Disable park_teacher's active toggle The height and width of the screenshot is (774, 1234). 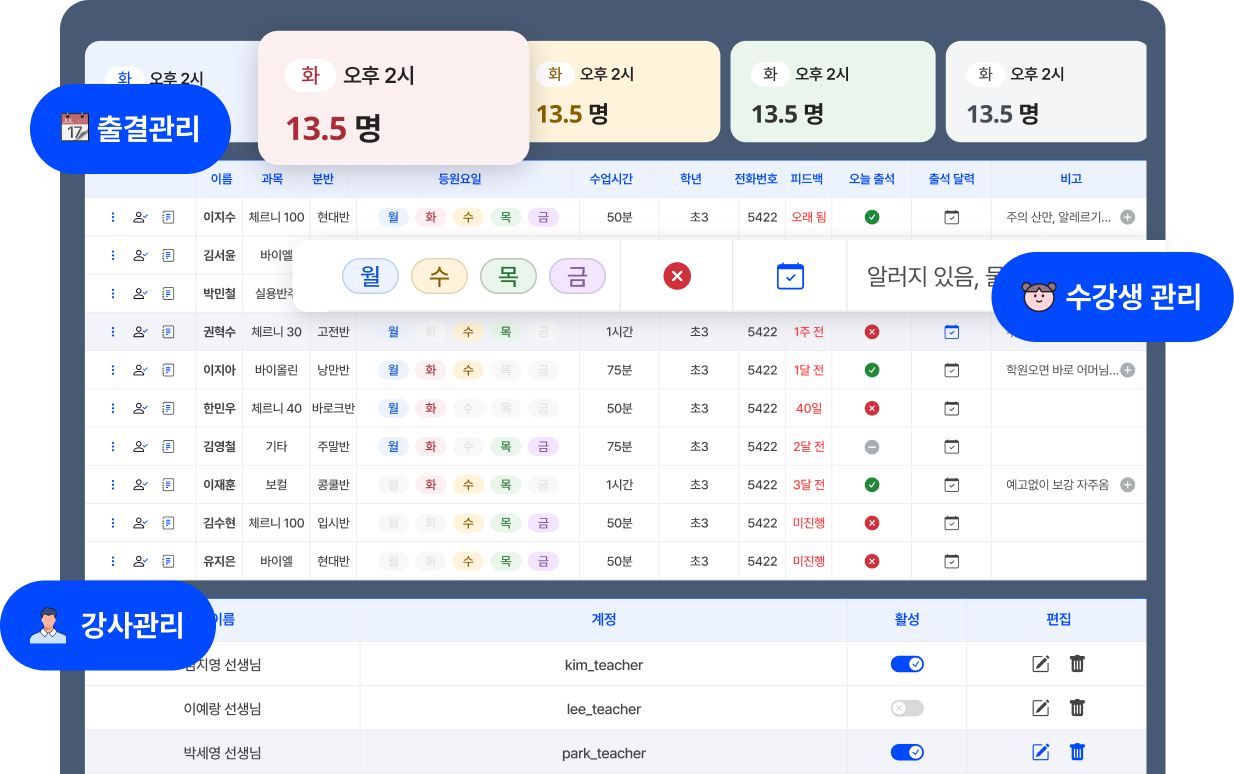(x=906, y=752)
